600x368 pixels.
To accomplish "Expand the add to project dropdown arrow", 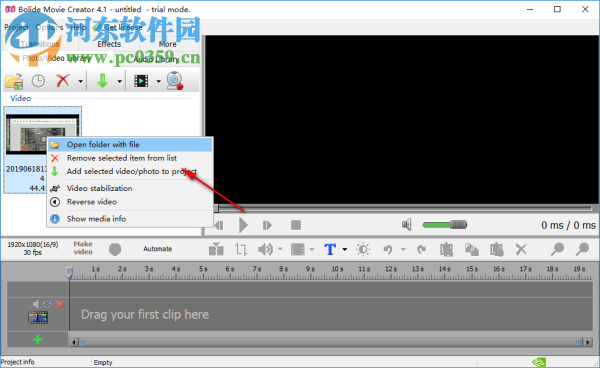I will [x=119, y=81].
